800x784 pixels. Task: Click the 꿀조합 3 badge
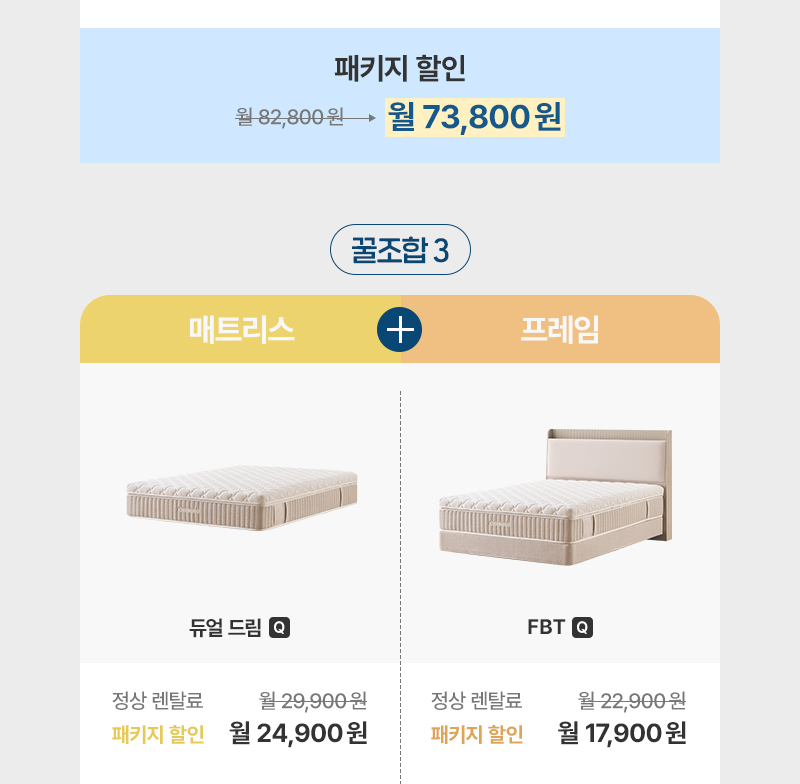(400, 250)
